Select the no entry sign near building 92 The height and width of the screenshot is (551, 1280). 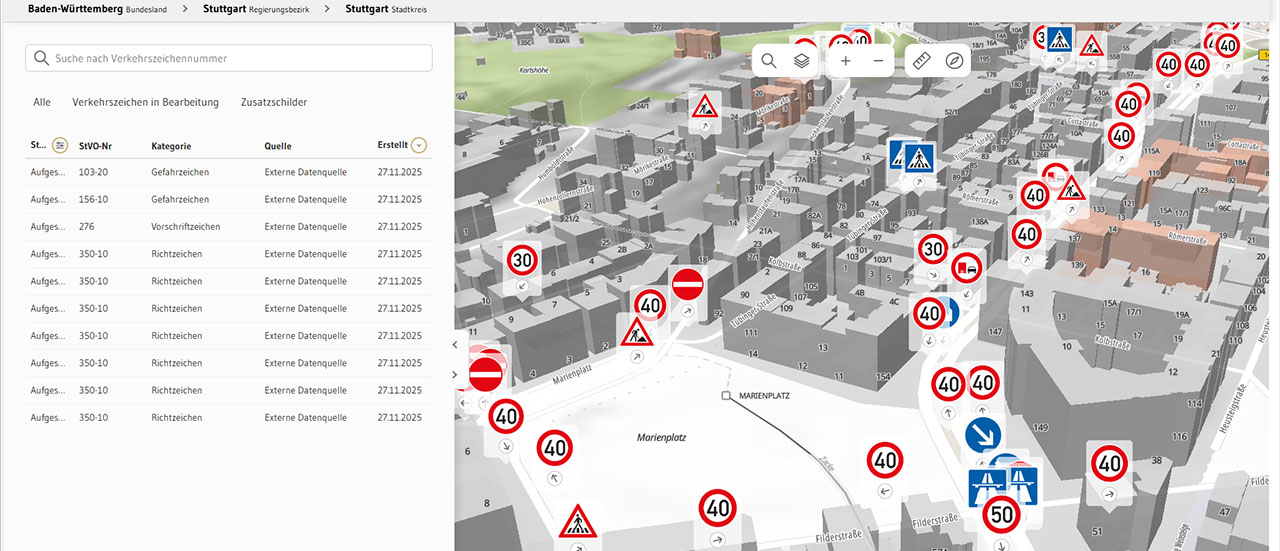(x=688, y=284)
